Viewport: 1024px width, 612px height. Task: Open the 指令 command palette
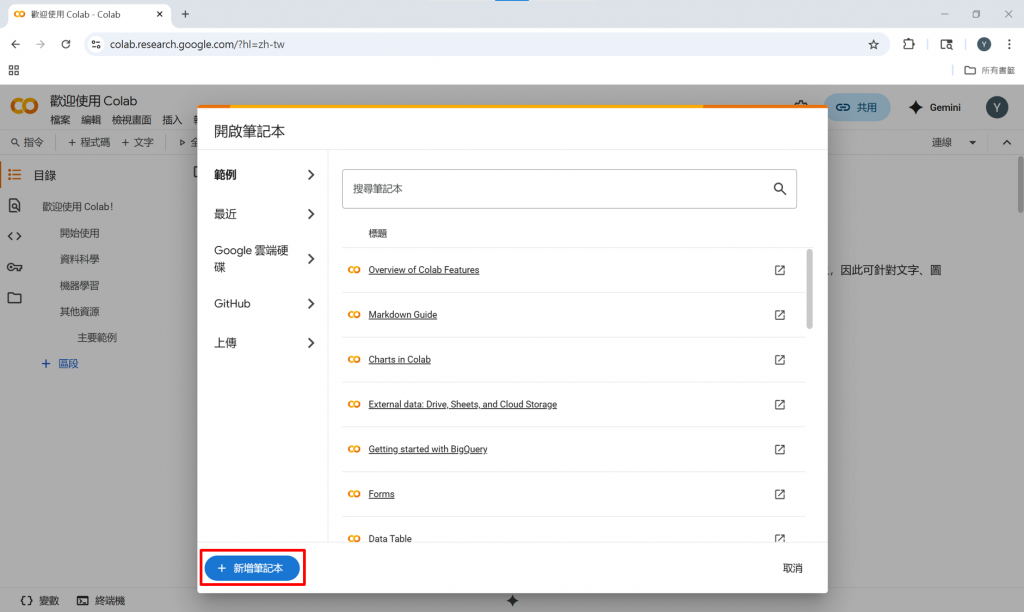27,142
